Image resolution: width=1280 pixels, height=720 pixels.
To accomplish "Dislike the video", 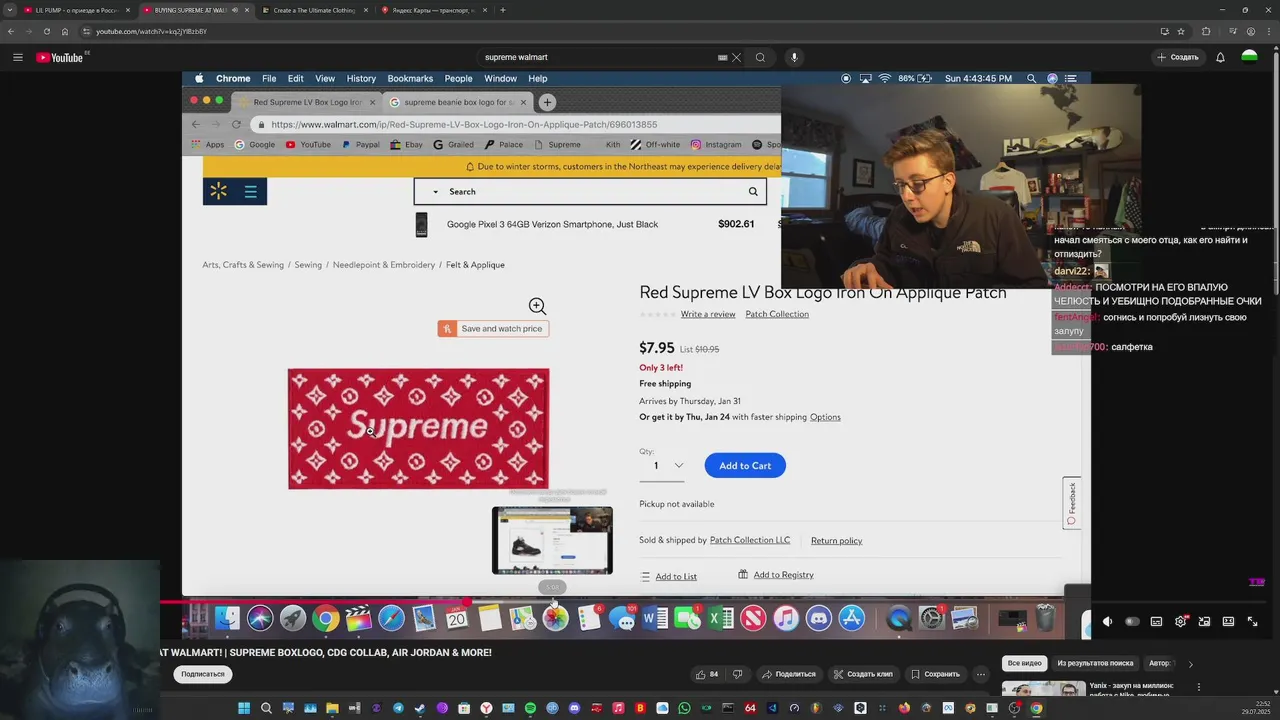I will (738, 674).
